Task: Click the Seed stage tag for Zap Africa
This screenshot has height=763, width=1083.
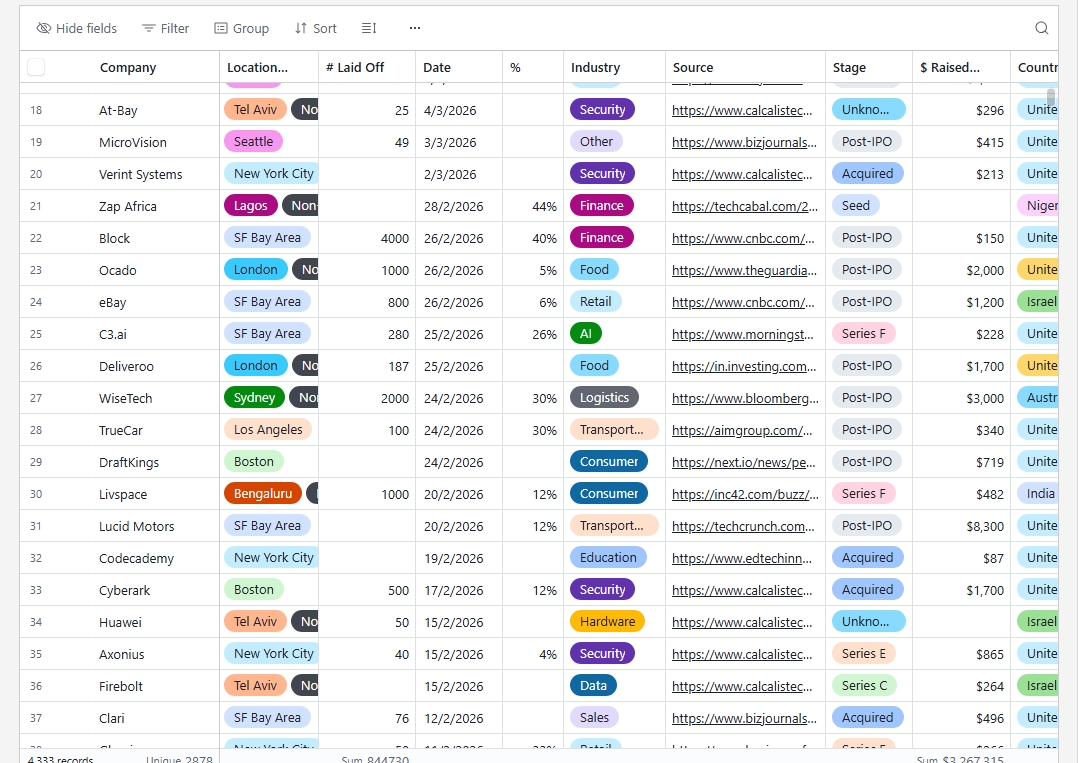Action: (856, 206)
